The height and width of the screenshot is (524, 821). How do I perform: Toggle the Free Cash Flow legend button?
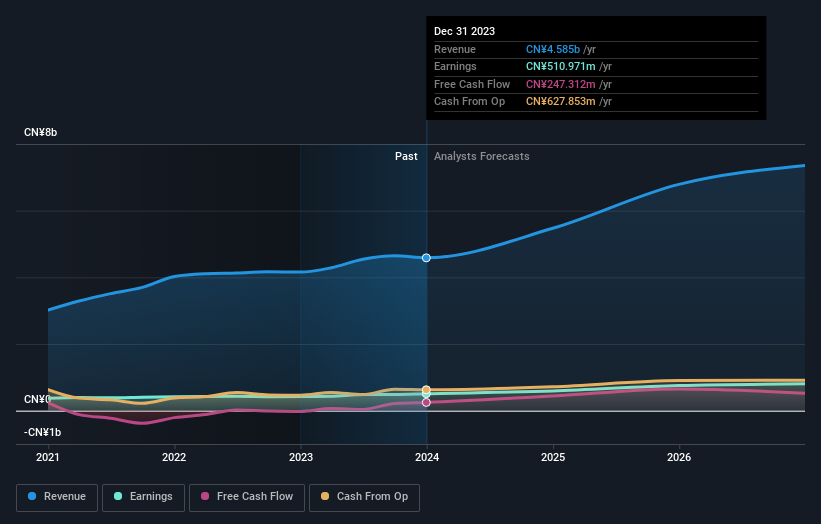247,497
